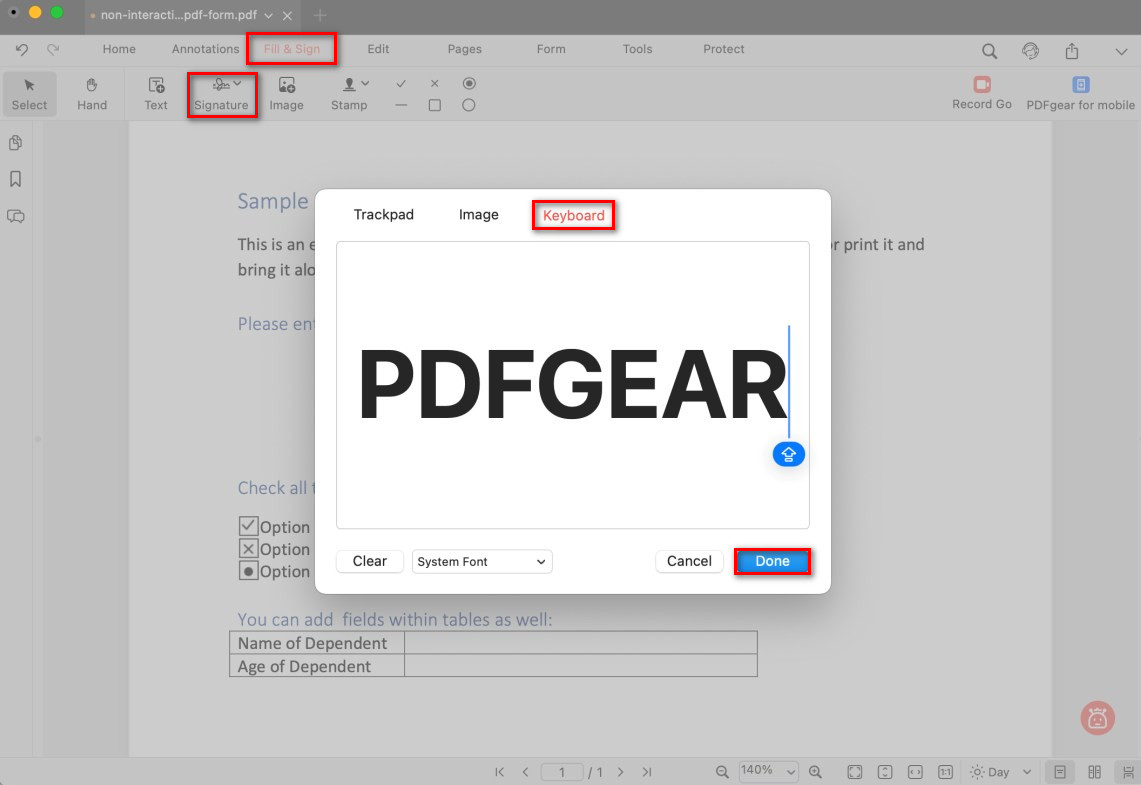Select the filled radio dot tool
This screenshot has width=1141, height=785.
[x=469, y=84]
